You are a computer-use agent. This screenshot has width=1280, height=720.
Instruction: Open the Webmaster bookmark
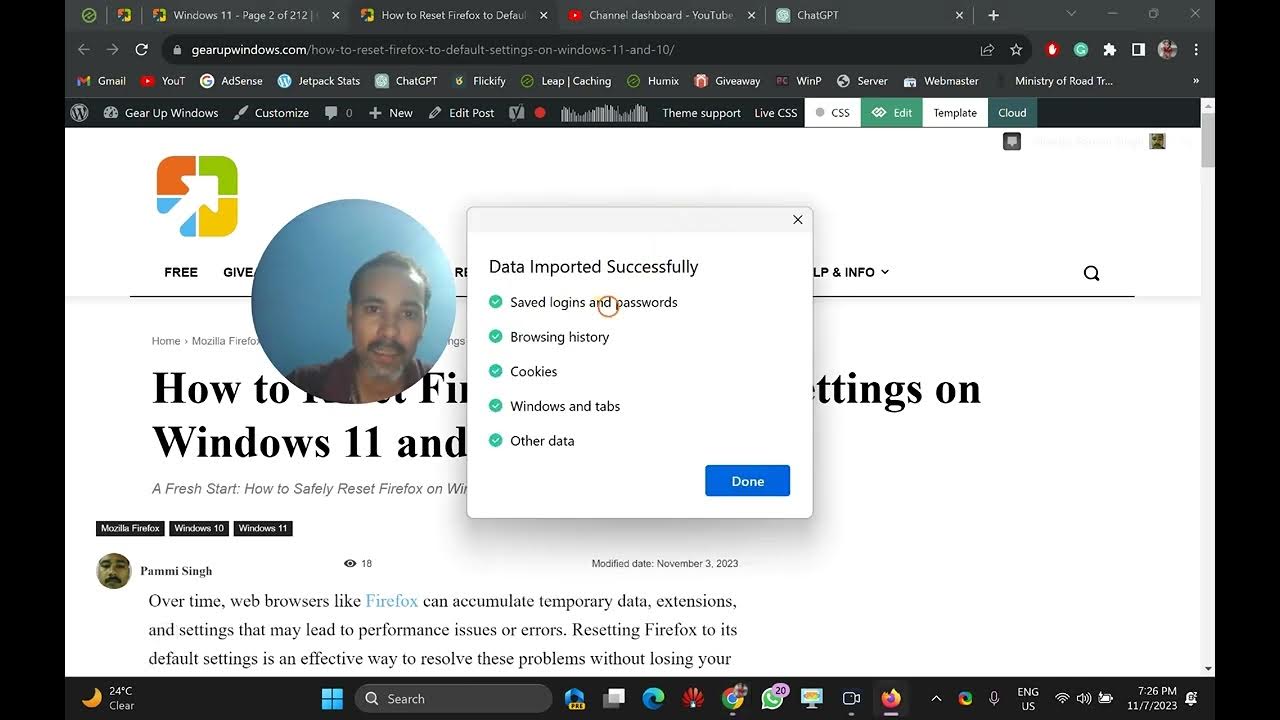(941, 81)
